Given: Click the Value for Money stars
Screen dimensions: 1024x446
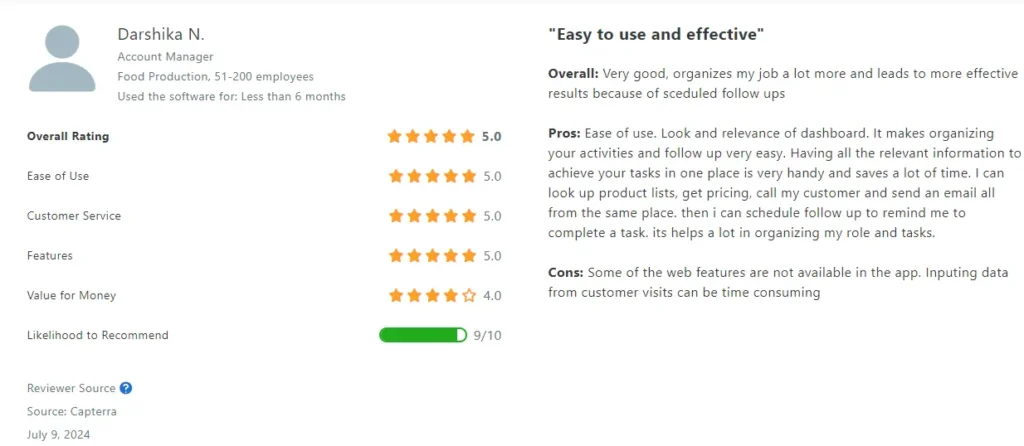Looking at the screenshot, I should coord(431,296).
